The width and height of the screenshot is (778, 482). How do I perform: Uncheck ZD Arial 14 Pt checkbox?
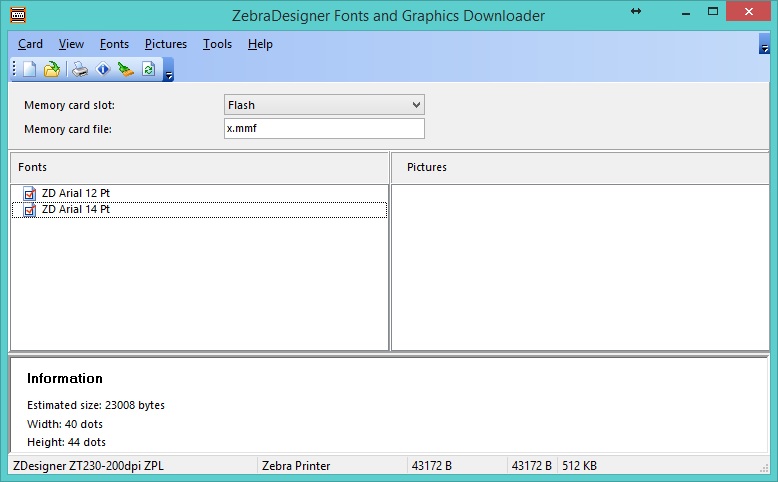click(29, 210)
